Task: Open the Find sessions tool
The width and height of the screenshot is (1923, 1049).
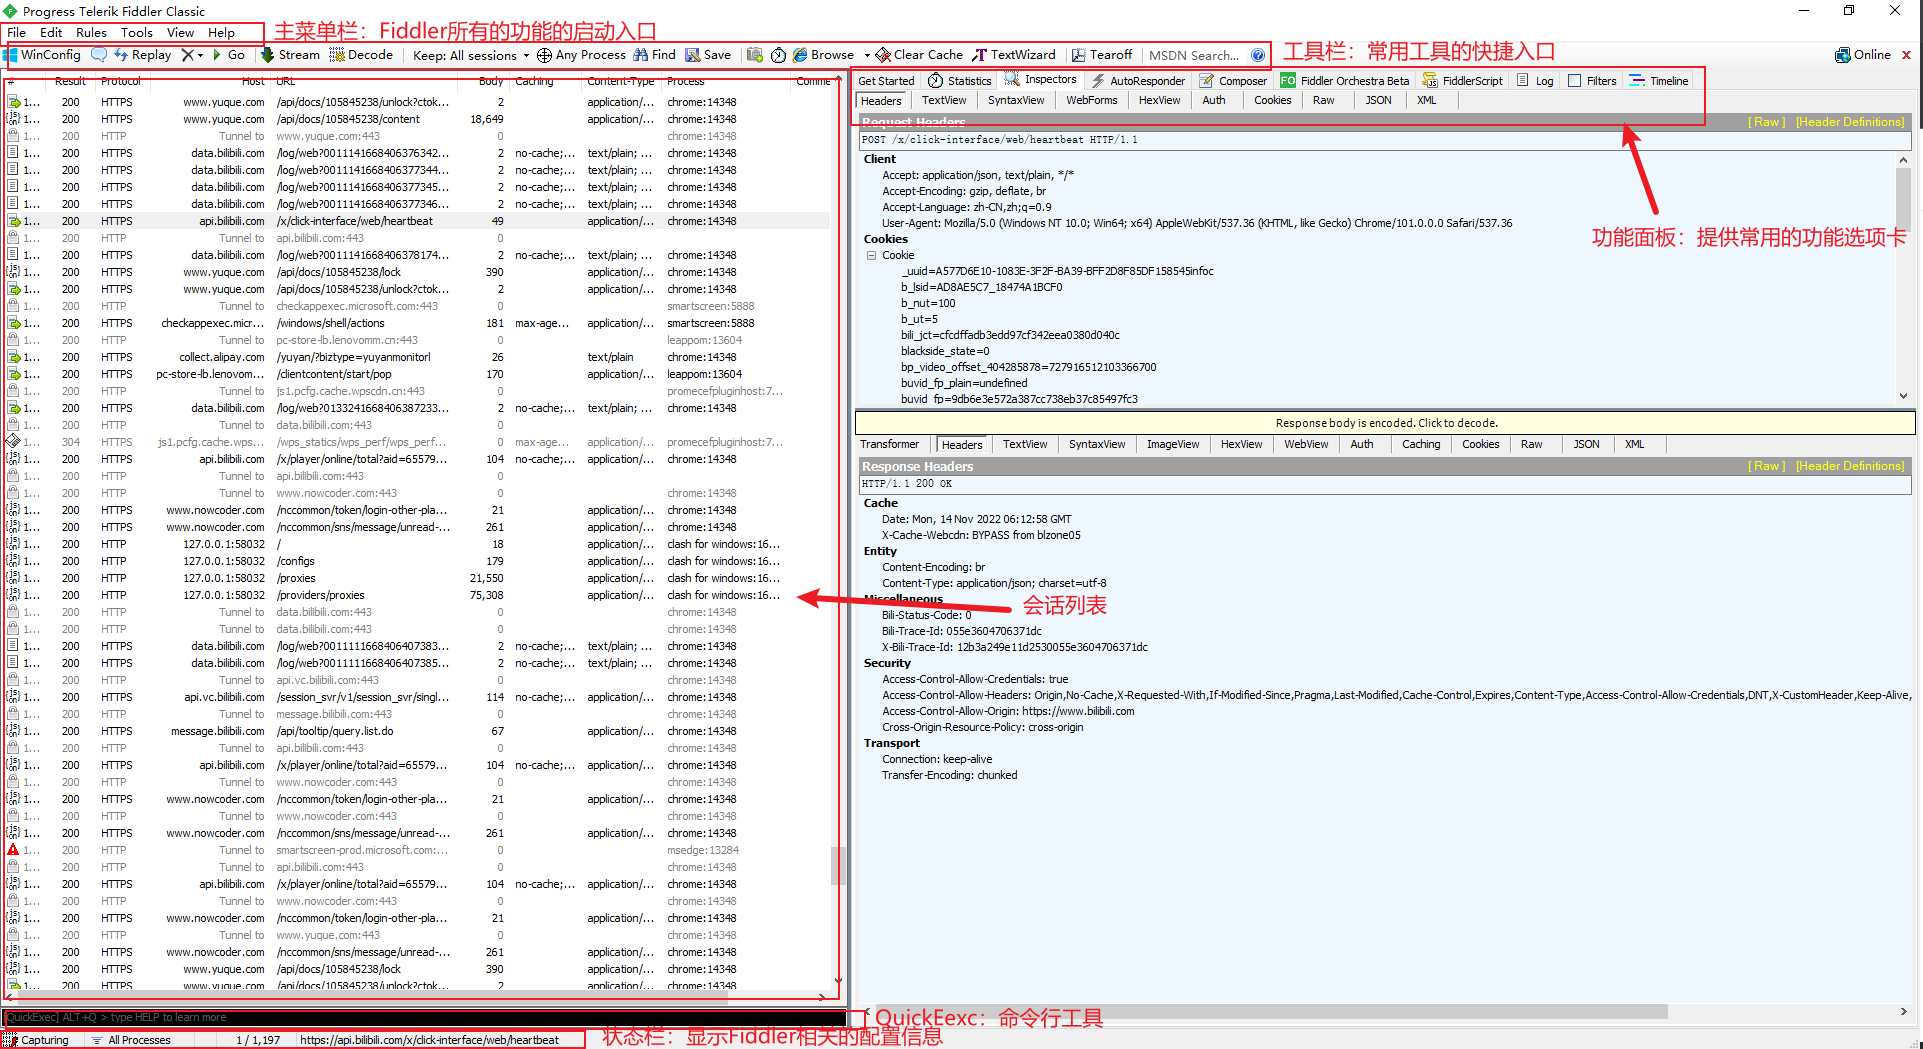Action: point(654,55)
